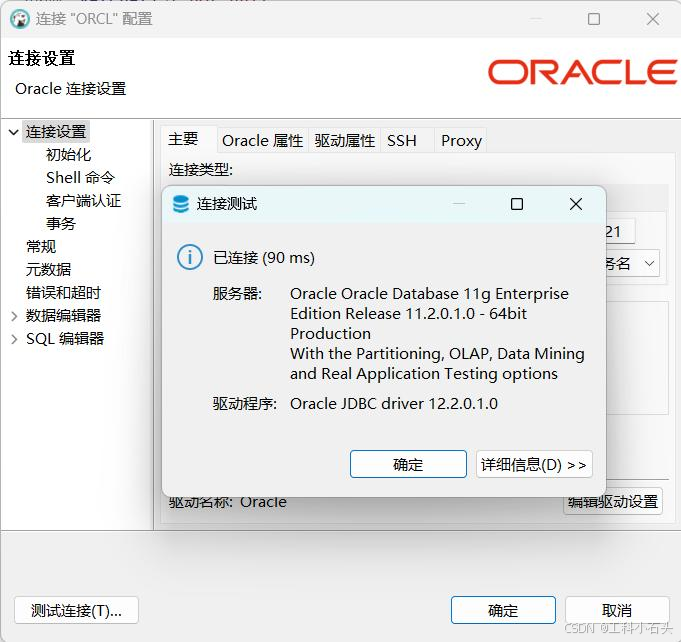Click the database icon in the 连接测试 dialog
Screen dimensions: 681x642
coord(181,204)
